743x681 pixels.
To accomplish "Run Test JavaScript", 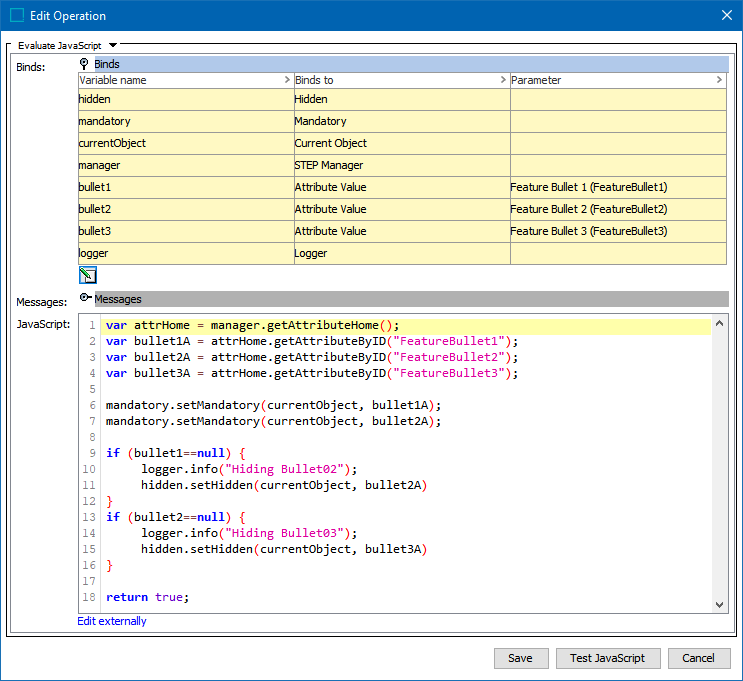I will tap(607, 658).
